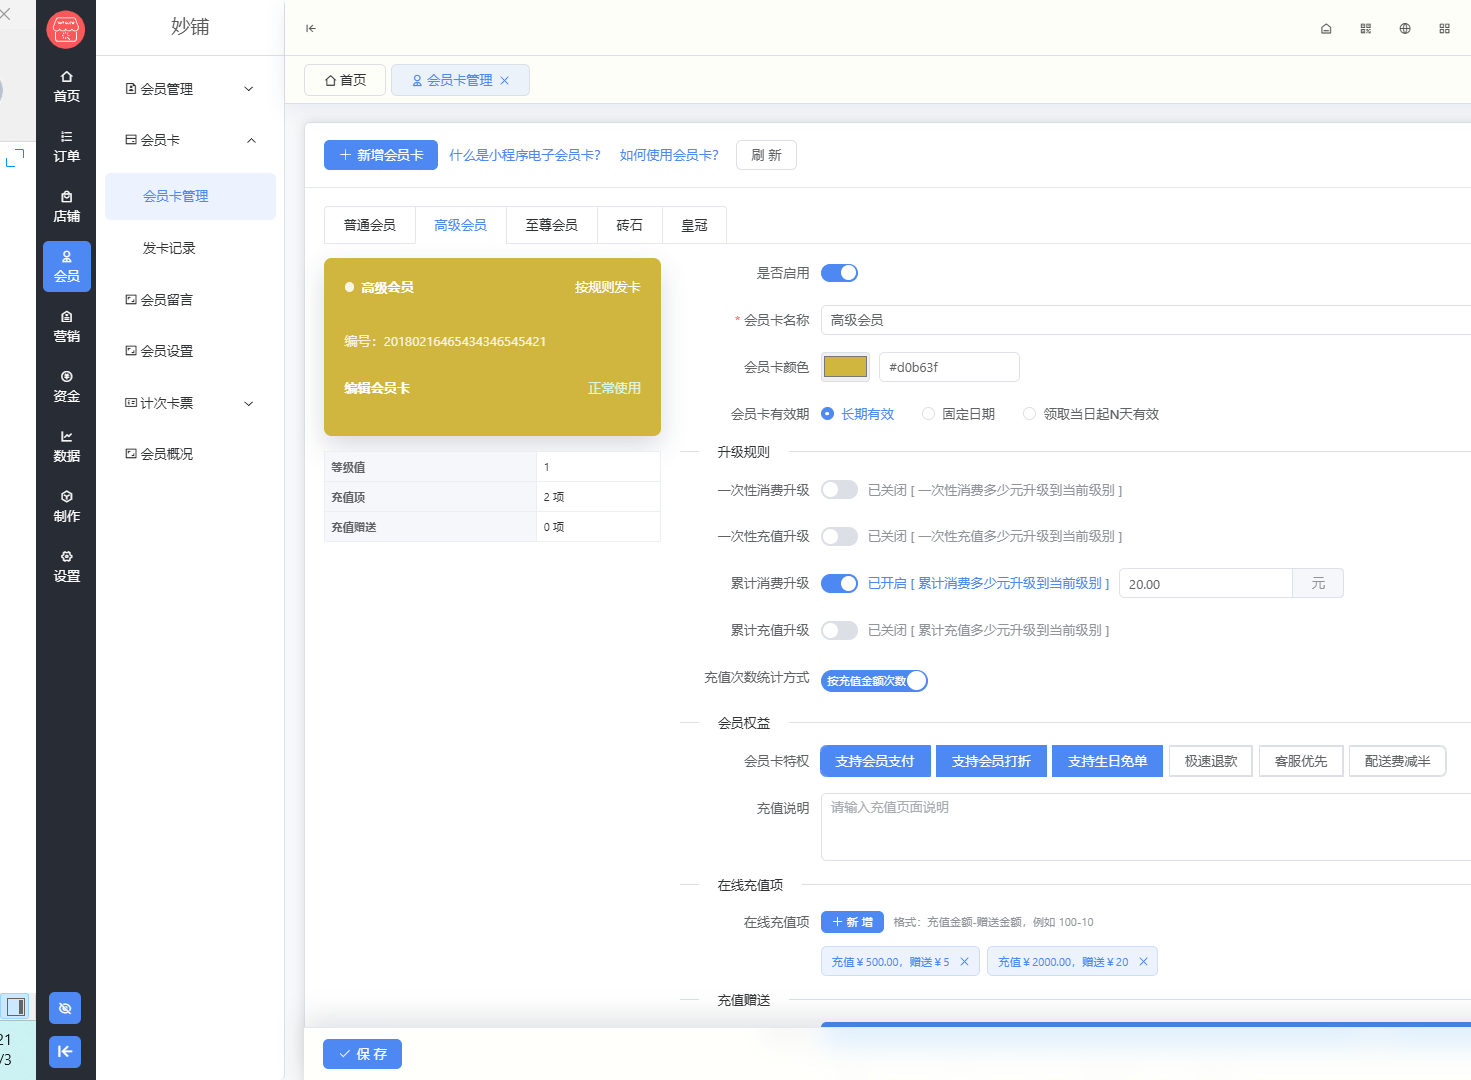This screenshot has width=1471, height=1080.
Task: Click the 充值说明 text area
Action: [1146, 827]
